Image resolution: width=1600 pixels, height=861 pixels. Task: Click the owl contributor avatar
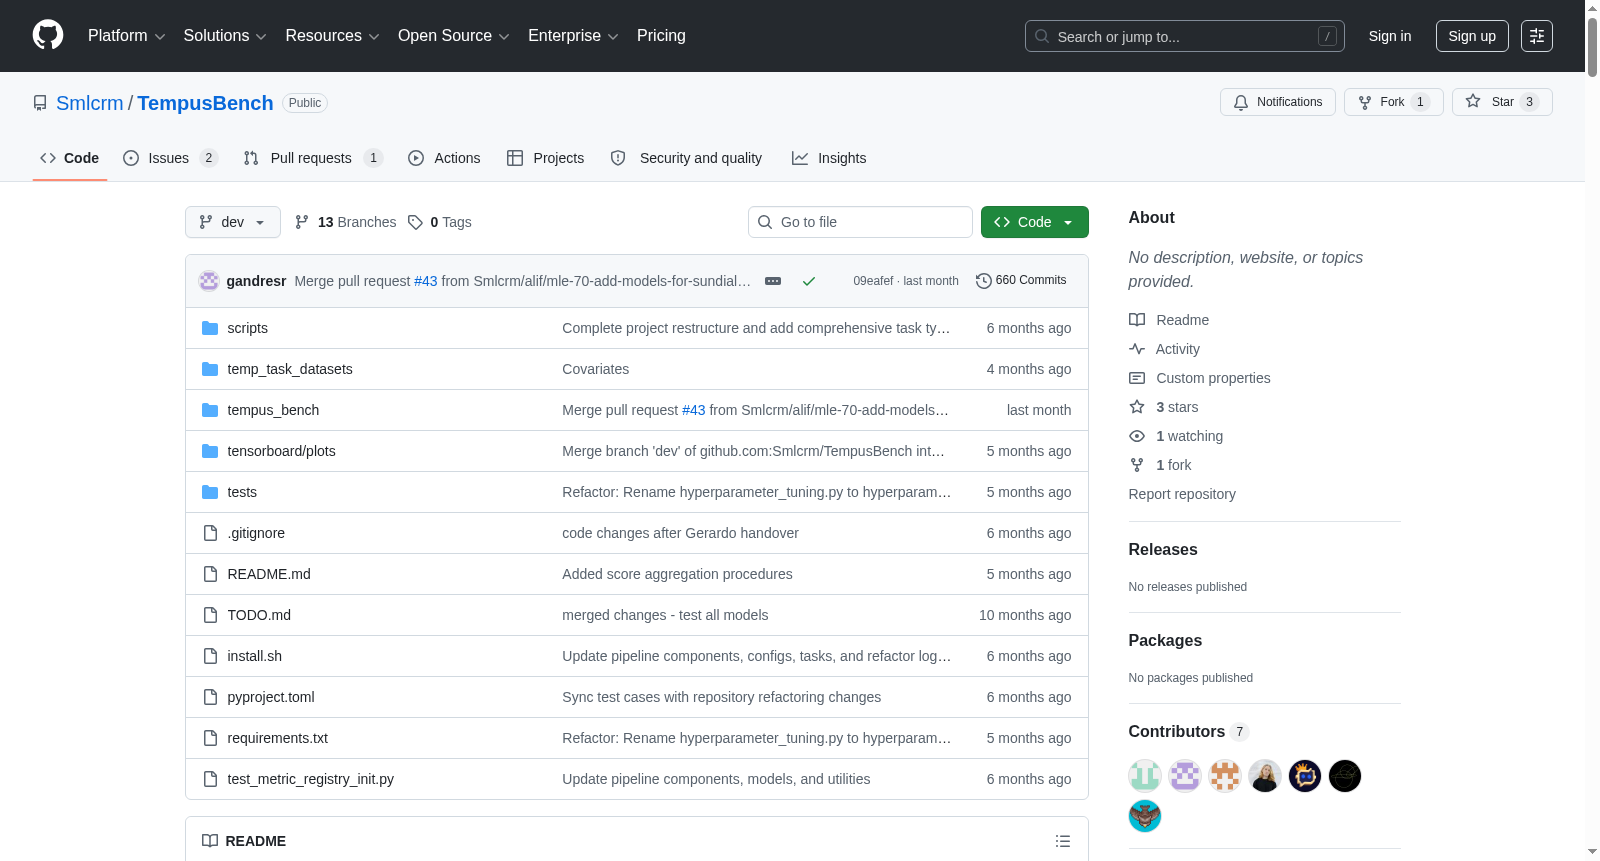click(x=1145, y=816)
